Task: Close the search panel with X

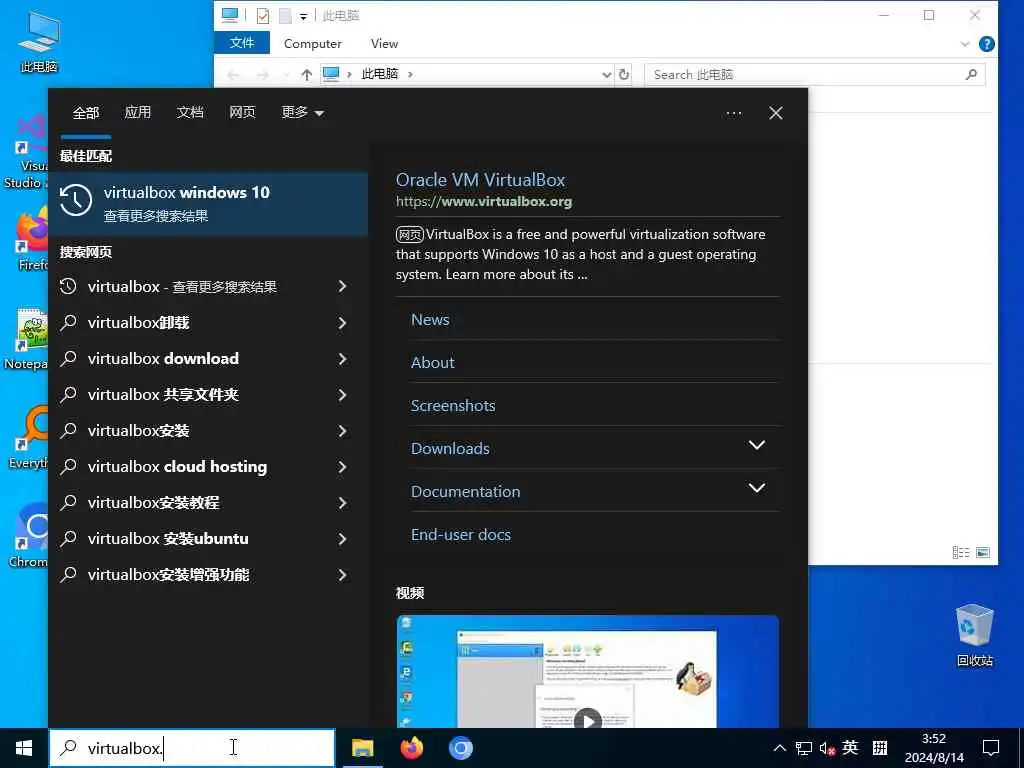Action: [776, 113]
